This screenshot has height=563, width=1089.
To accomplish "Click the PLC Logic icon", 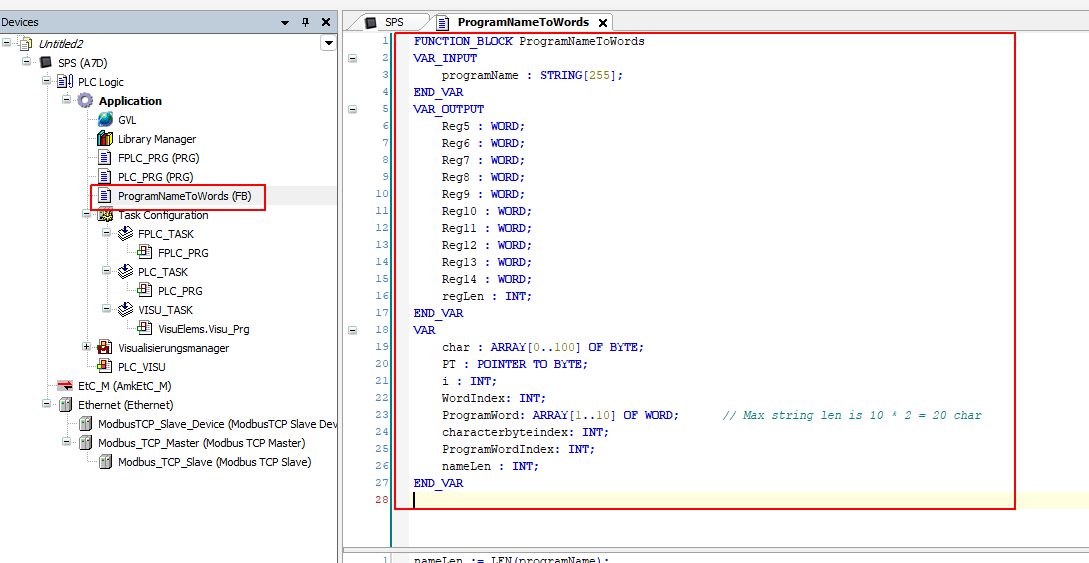I will (67, 82).
